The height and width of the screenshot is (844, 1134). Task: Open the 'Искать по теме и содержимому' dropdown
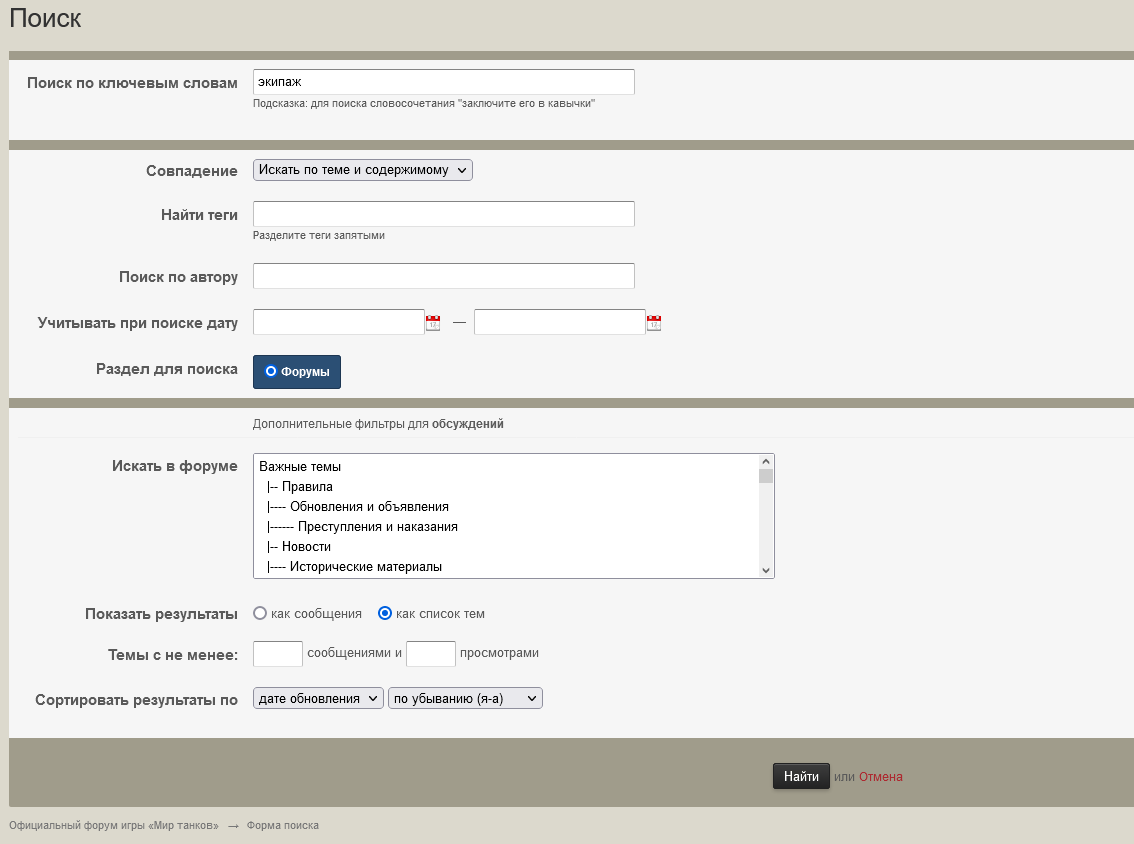coord(362,170)
